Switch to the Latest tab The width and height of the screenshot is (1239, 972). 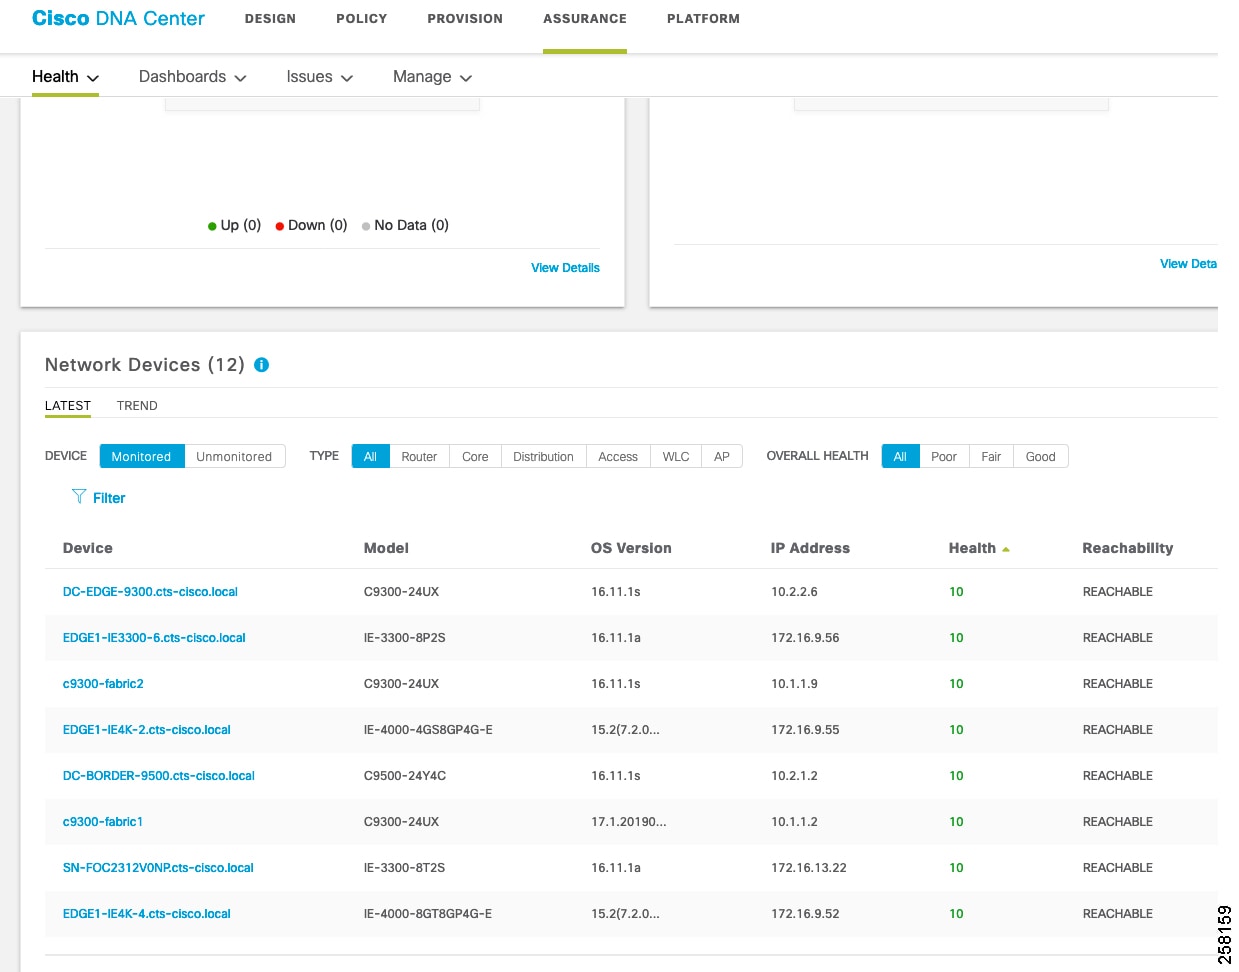tap(68, 406)
